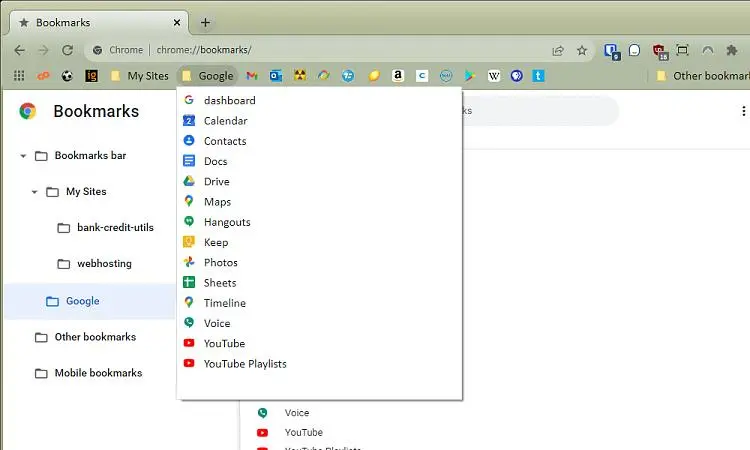Open new tab with plus button
The image size is (750, 450).
(x=205, y=22)
